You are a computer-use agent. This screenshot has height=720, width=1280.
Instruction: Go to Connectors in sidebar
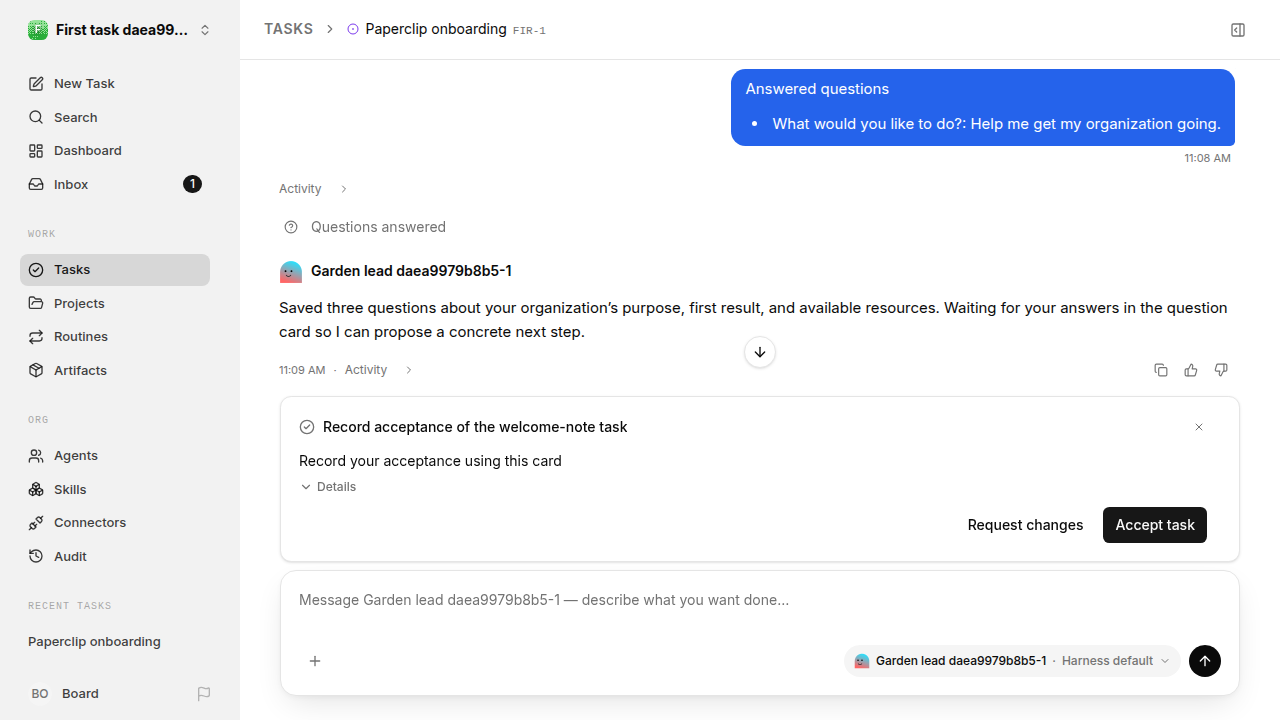pos(115,523)
